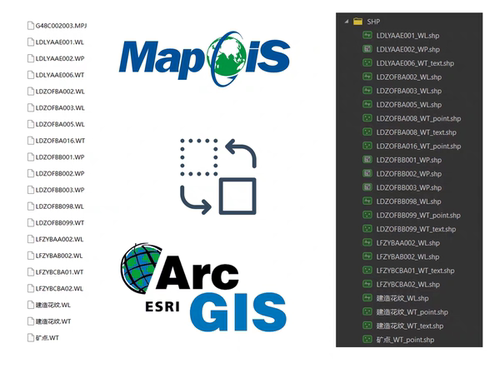The height and width of the screenshot is (368, 500).
Task: Click the file icon beside LDZOFBB001.WP
Action: pos(30,157)
